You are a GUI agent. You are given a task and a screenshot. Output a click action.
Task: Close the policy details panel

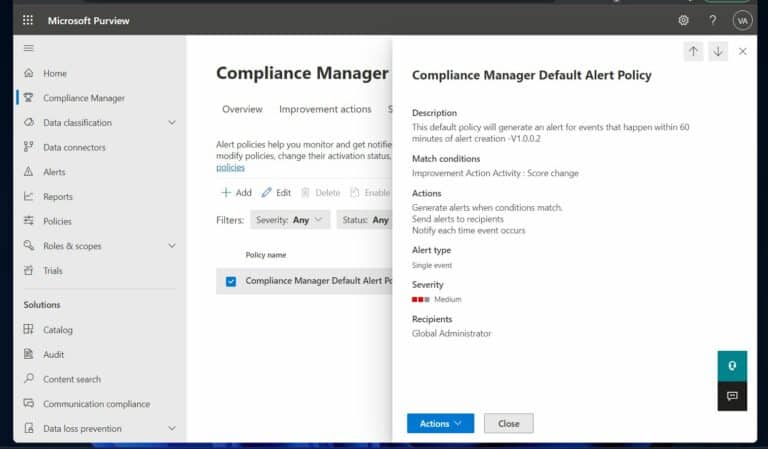pyautogui.click(x=743, y=51)
